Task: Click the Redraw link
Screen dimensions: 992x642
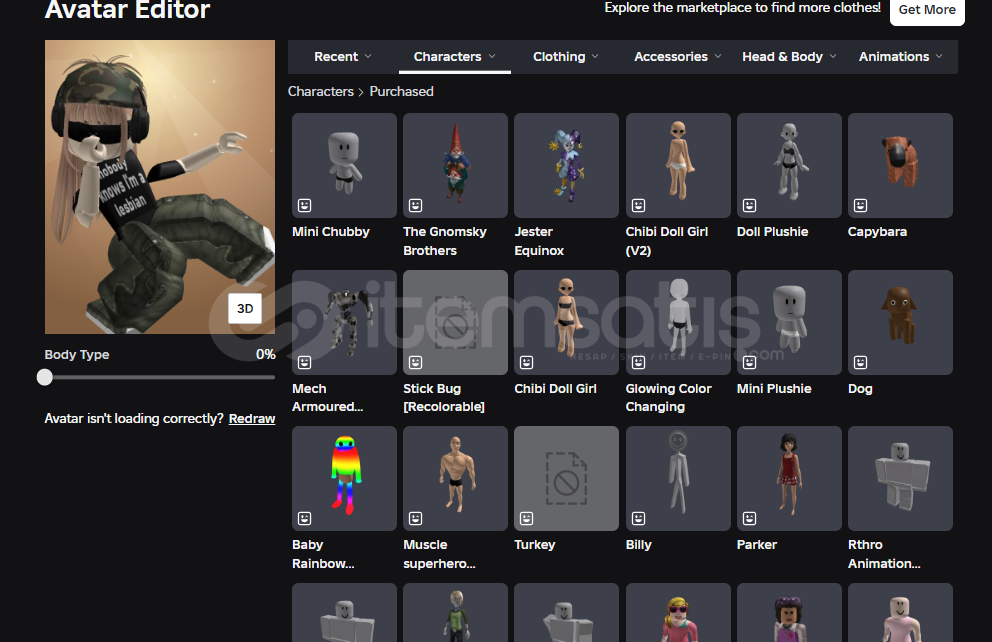Action: pyautogui.click(x=252, y=419)
